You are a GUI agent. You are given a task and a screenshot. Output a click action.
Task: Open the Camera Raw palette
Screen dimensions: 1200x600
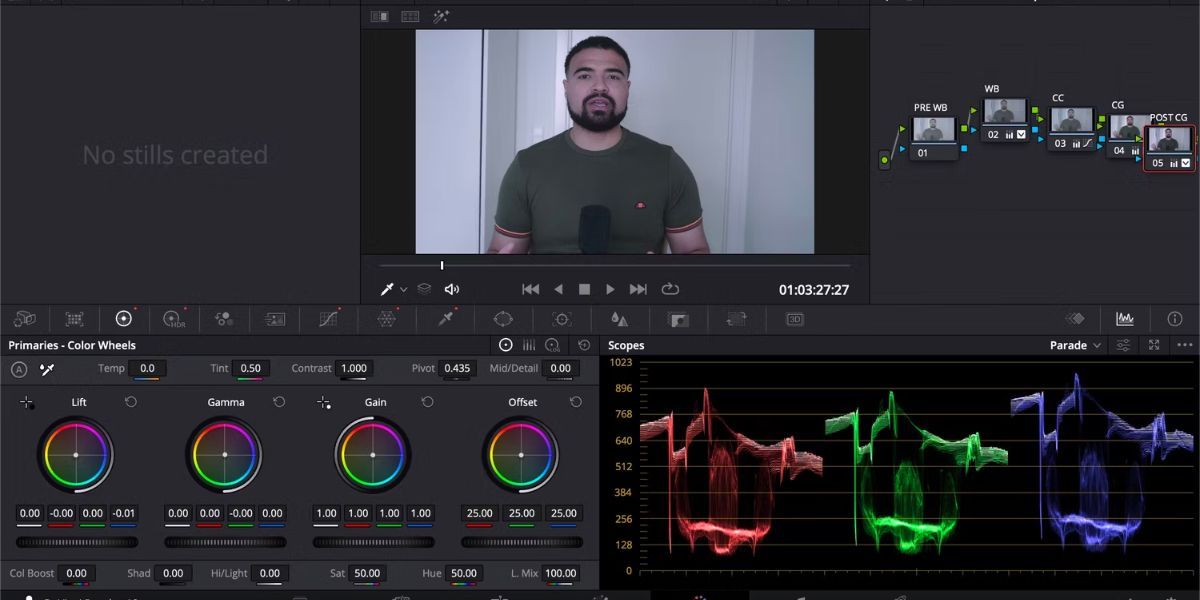pyautogui.click(x=25, y=319)
